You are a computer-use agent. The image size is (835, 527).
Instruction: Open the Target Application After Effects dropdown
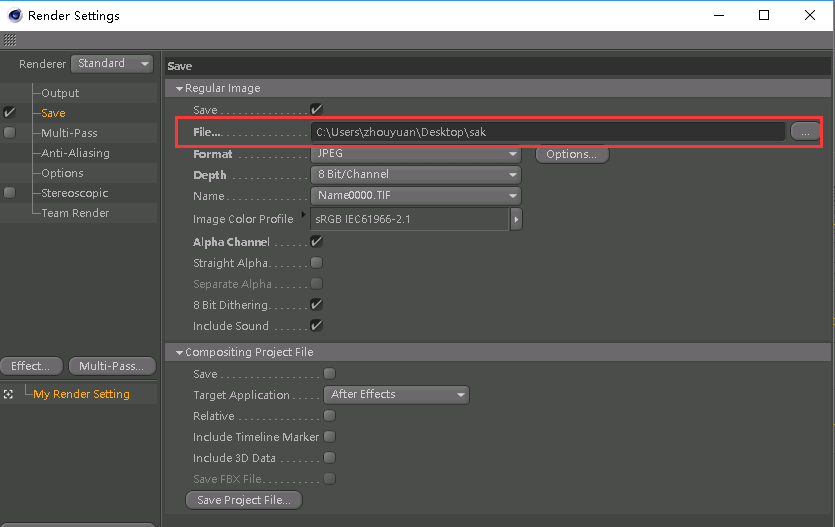pos(397,395)
